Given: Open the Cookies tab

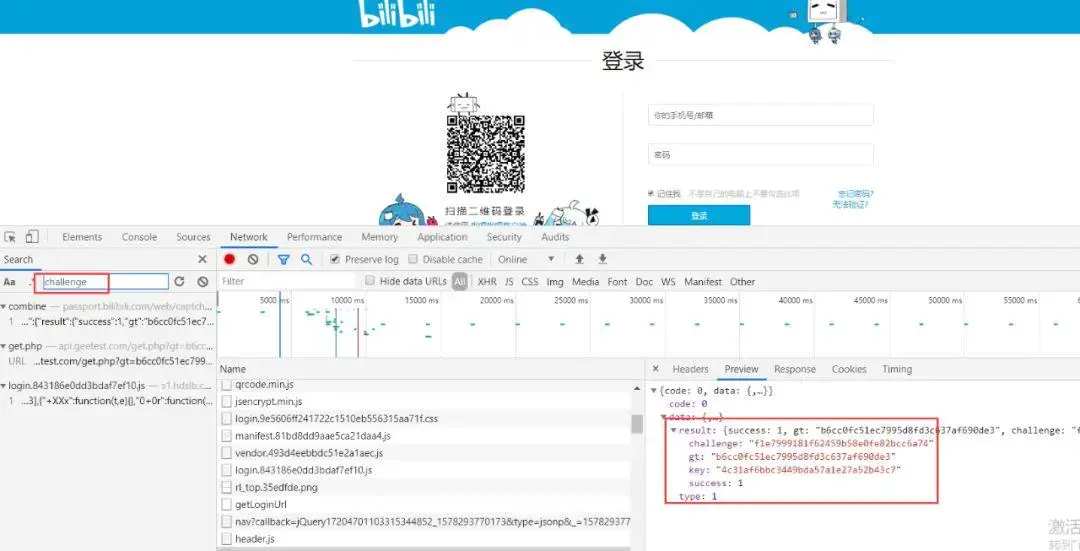Looking at the screenshot, I should pos(849,369).
